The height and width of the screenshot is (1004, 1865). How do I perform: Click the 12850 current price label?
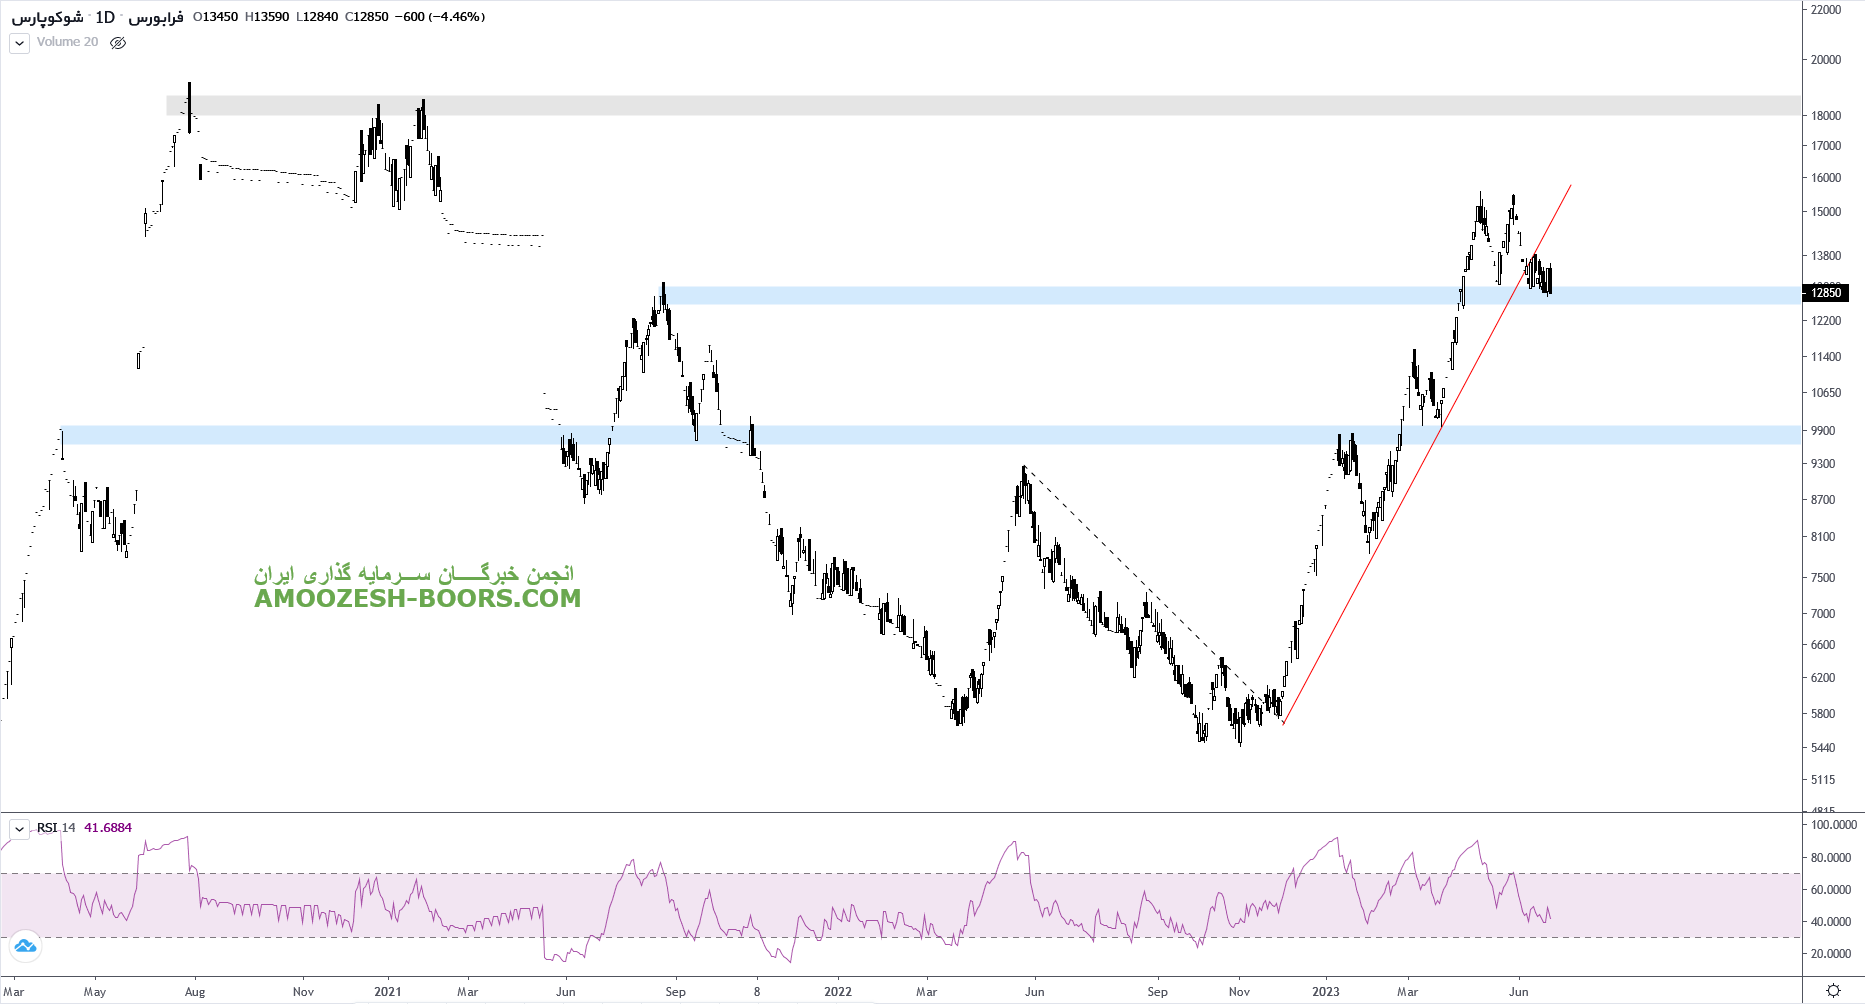[1826, 293]
